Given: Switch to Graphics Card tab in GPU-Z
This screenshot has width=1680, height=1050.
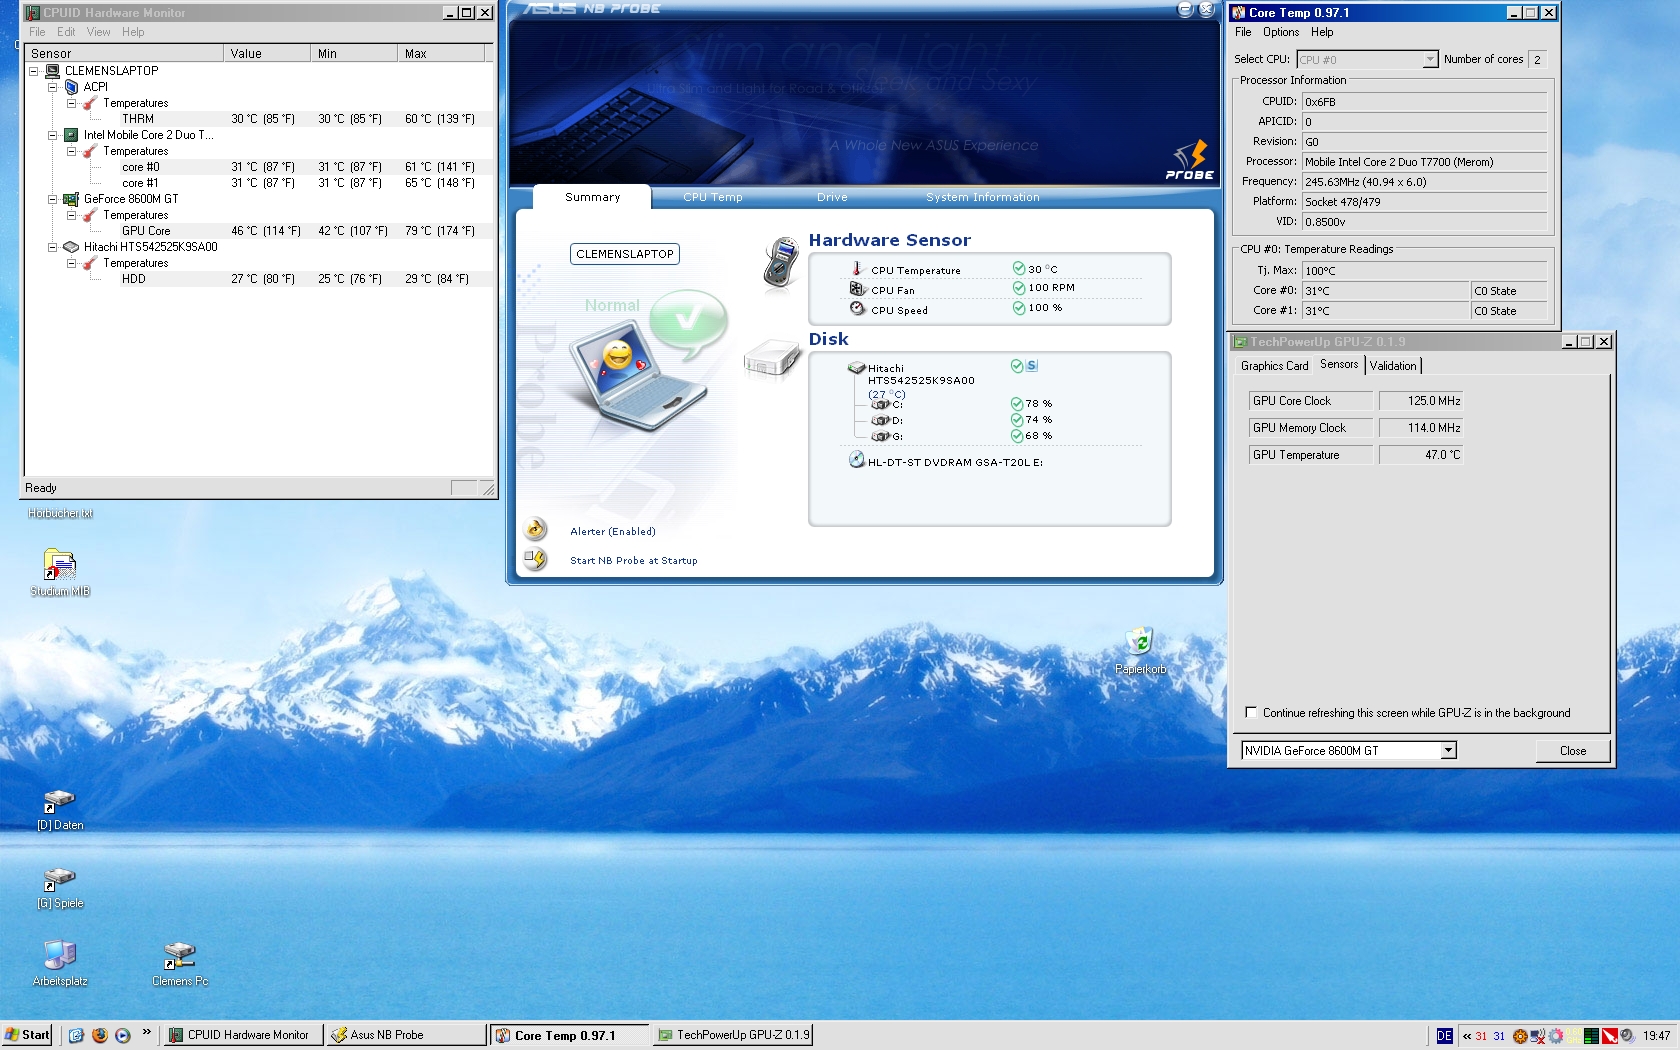Looking at the screenshot, I should tap(1275, 366).
